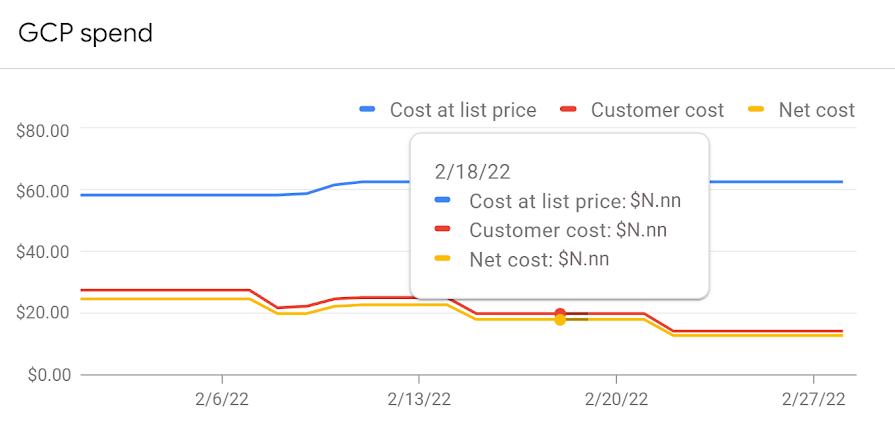Toggle the Cost at list price legend label
This screenshot has width=895, height=424.
click(x=463, y=110)
